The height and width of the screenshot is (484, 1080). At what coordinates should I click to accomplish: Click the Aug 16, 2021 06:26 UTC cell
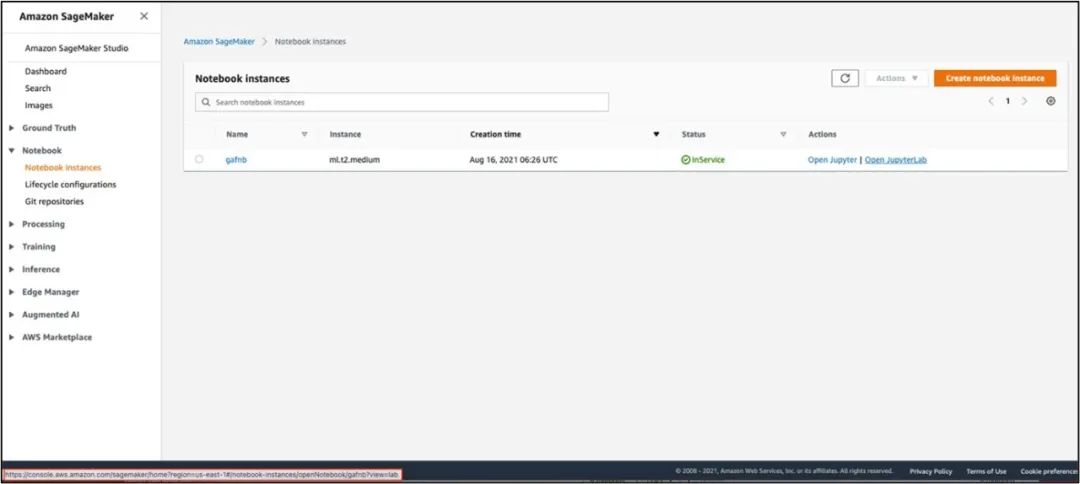click(514, 160)
